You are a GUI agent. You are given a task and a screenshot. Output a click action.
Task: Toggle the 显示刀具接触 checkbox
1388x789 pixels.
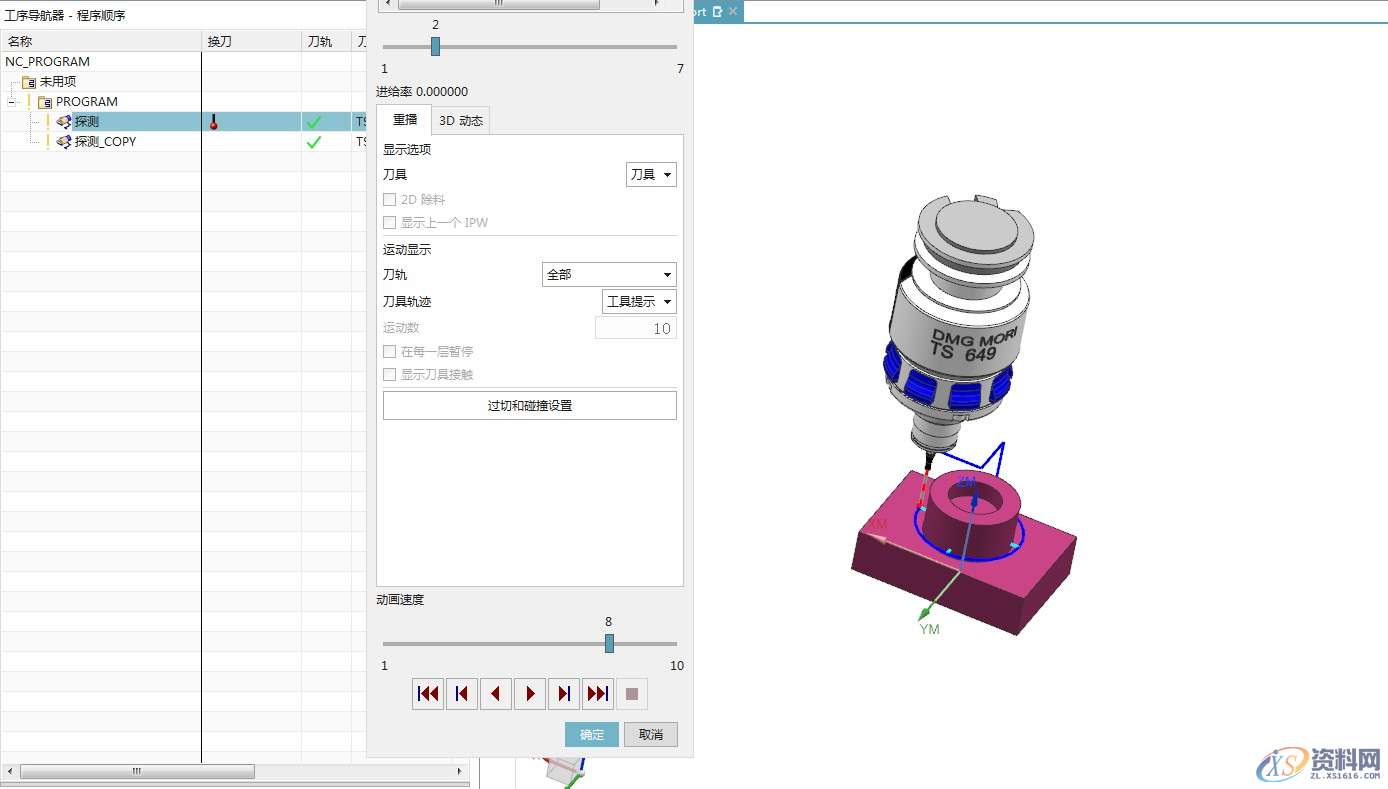[390, 375]
